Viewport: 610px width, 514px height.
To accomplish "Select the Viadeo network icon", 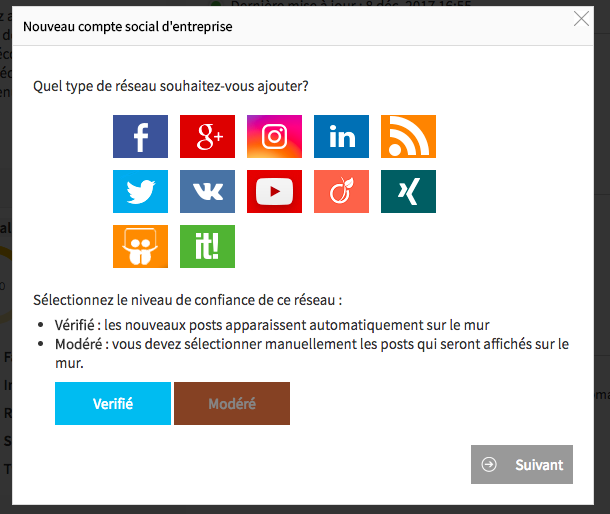I will click(341, 191).
